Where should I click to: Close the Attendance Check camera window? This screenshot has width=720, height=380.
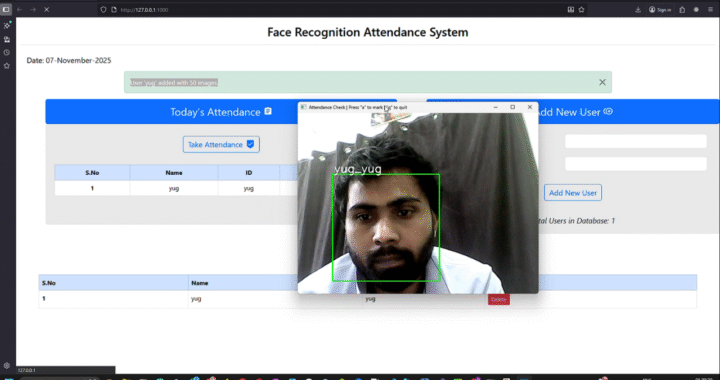529,107
